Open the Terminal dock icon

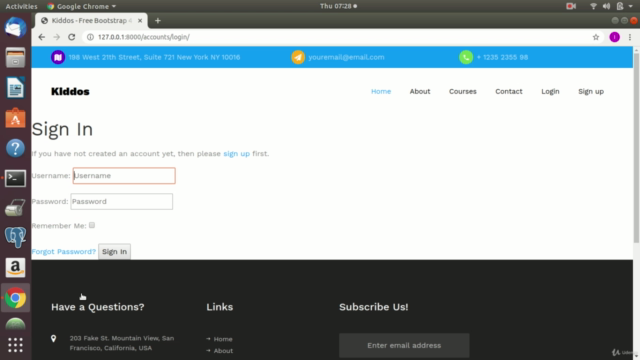click(x=15, y=178)
